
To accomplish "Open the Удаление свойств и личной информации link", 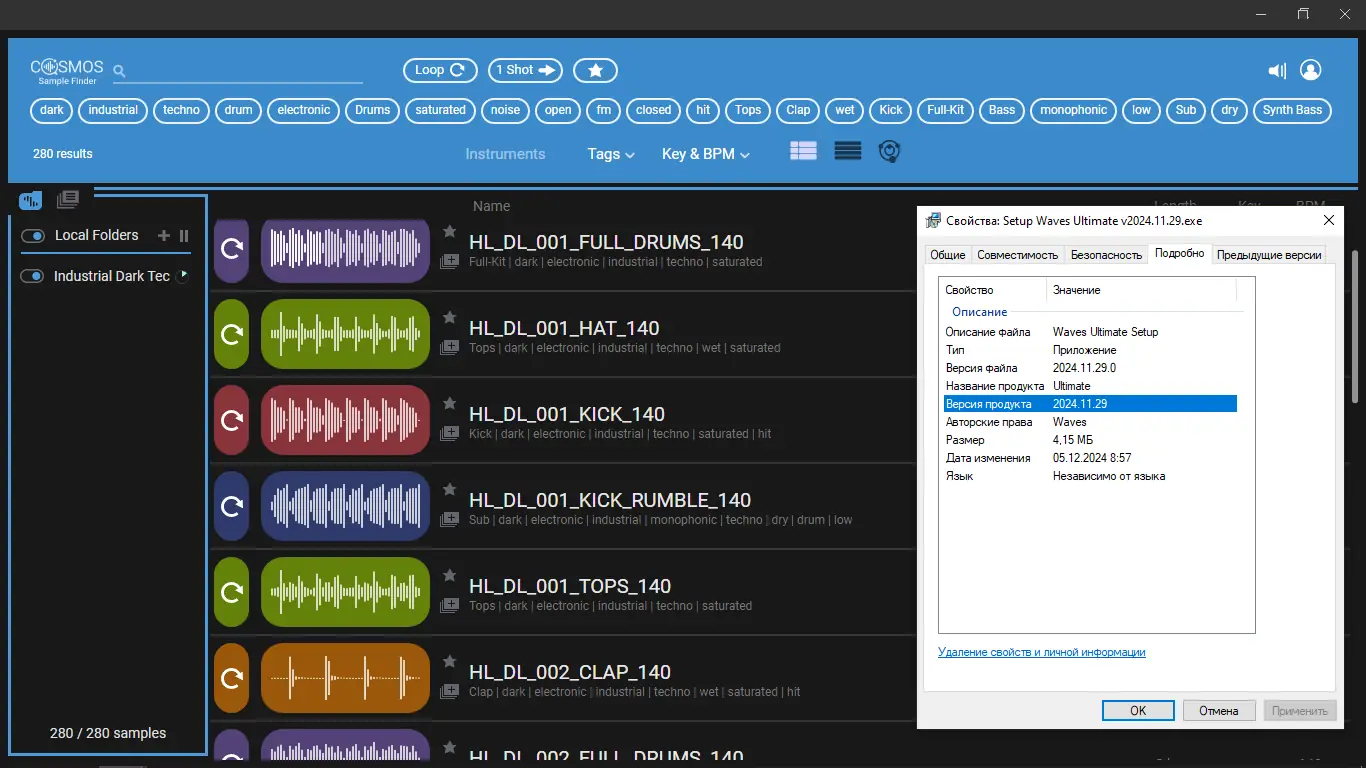I will click(x=1042, y=652).
